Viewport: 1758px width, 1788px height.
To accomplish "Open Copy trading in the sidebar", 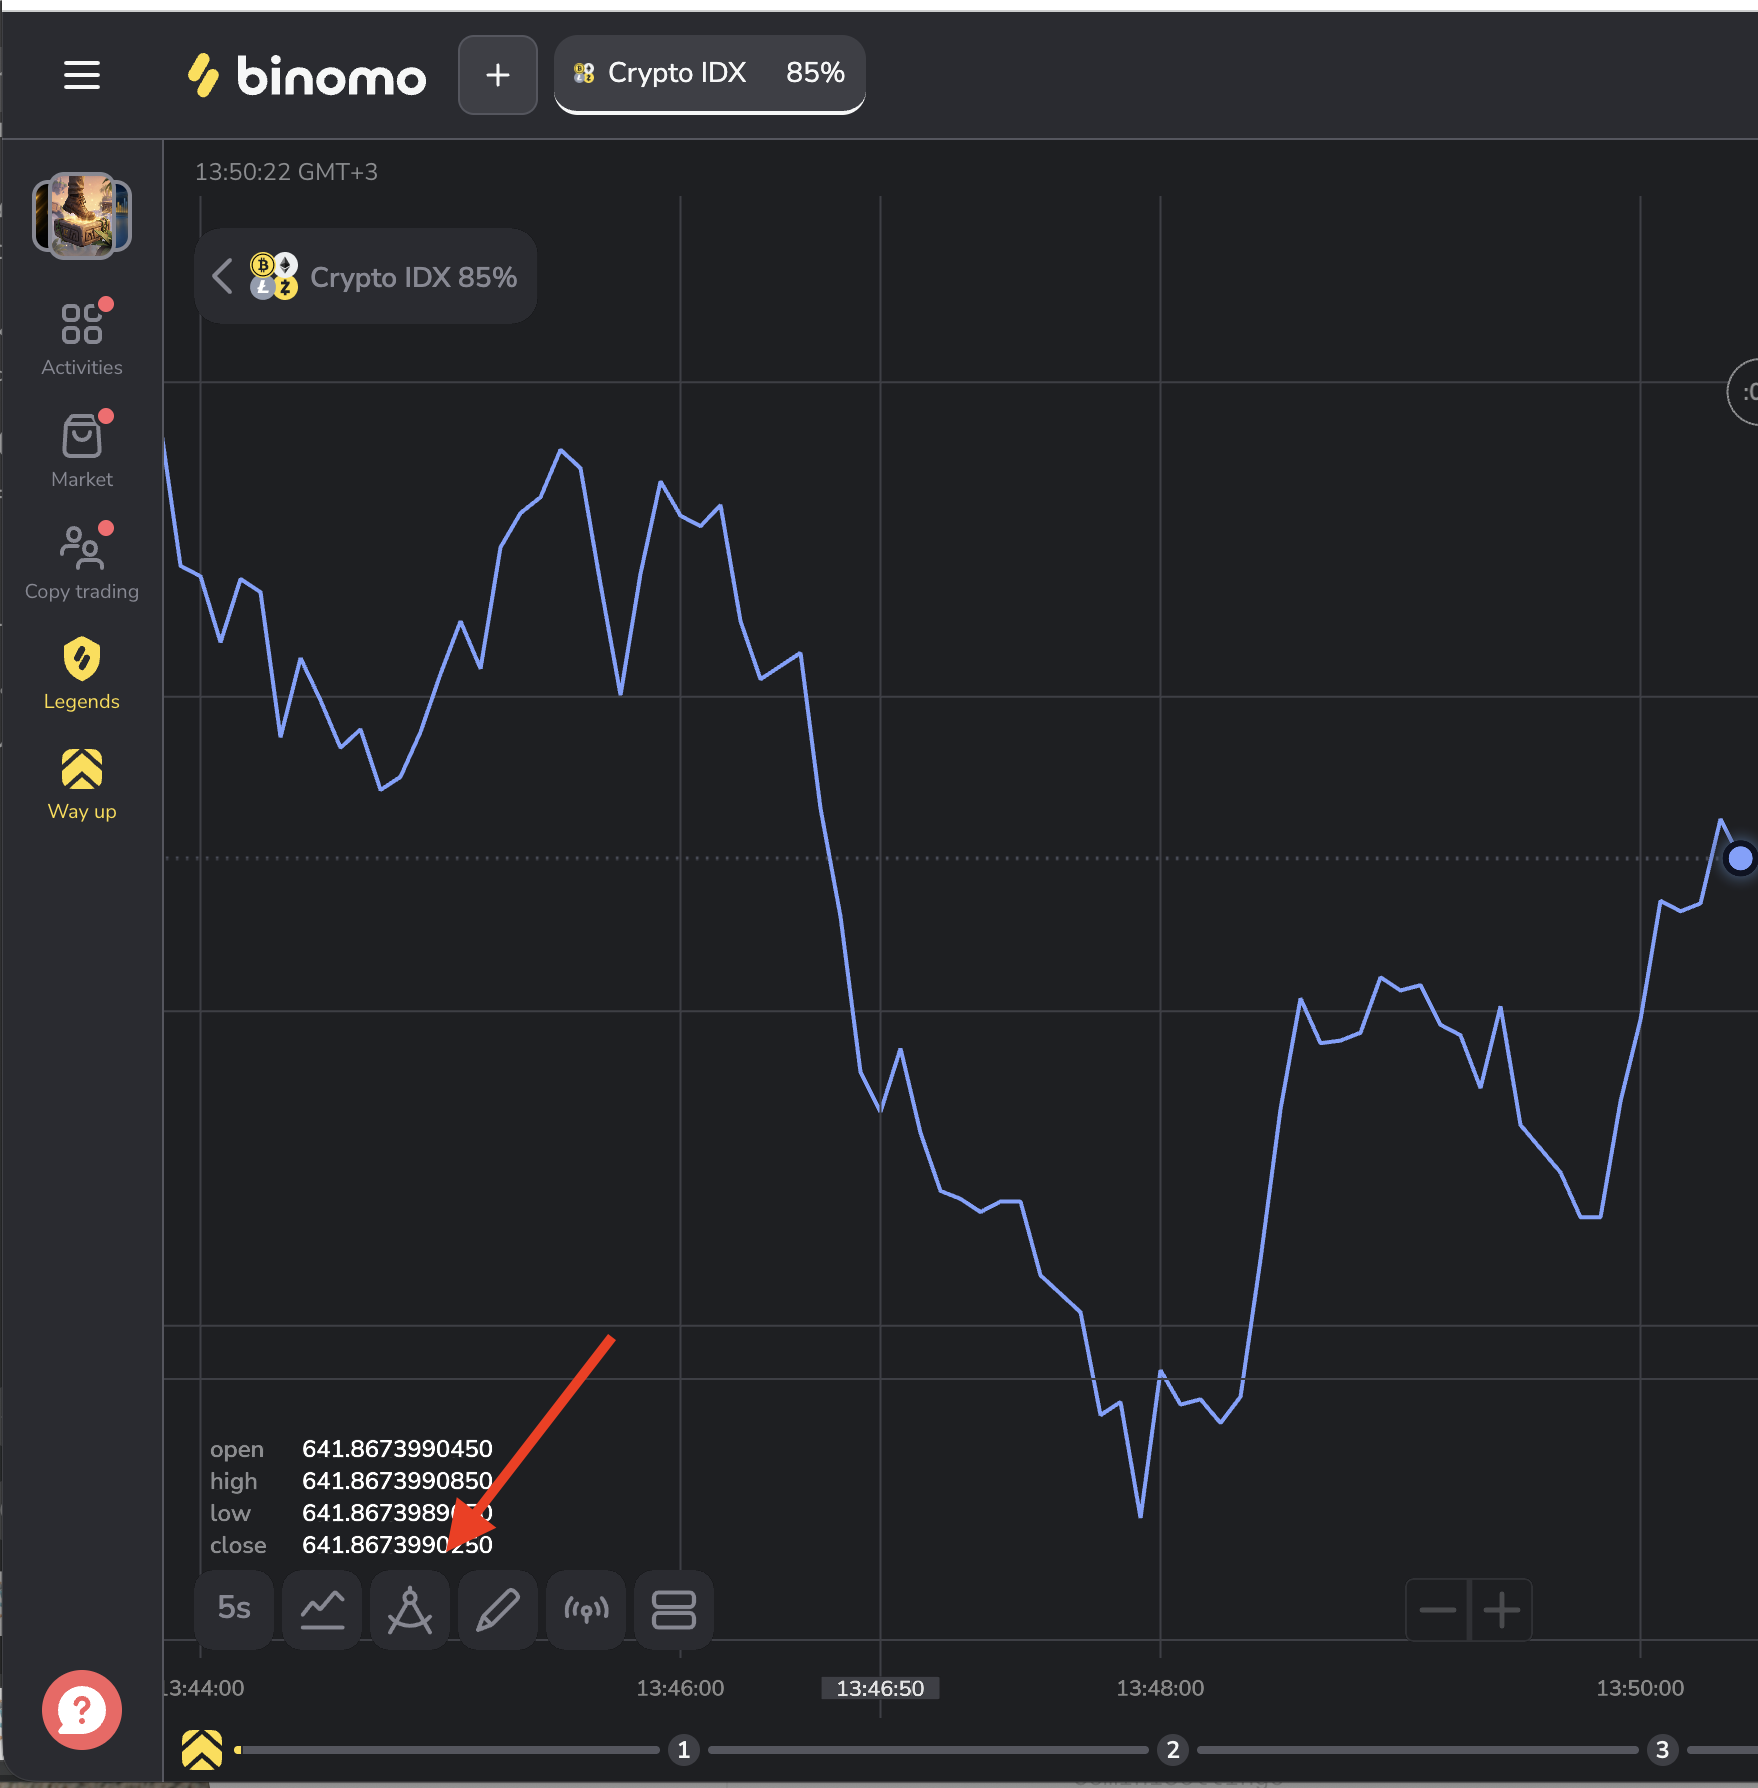I will coord(82,563).
